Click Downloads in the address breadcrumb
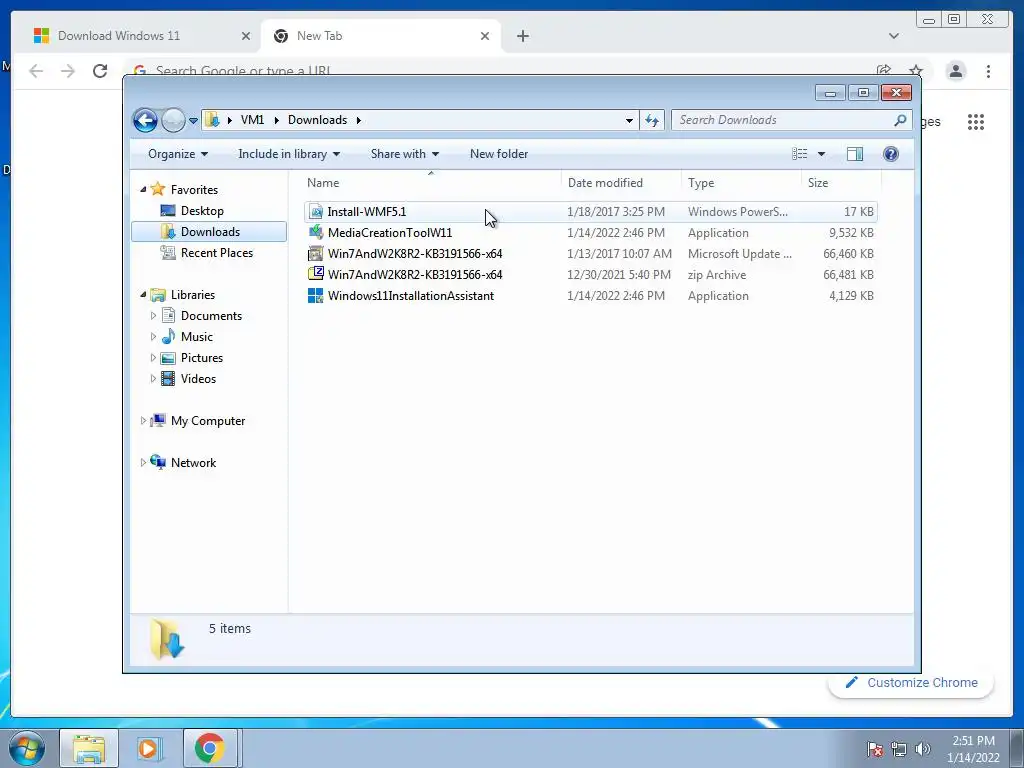 click(317, 120)
